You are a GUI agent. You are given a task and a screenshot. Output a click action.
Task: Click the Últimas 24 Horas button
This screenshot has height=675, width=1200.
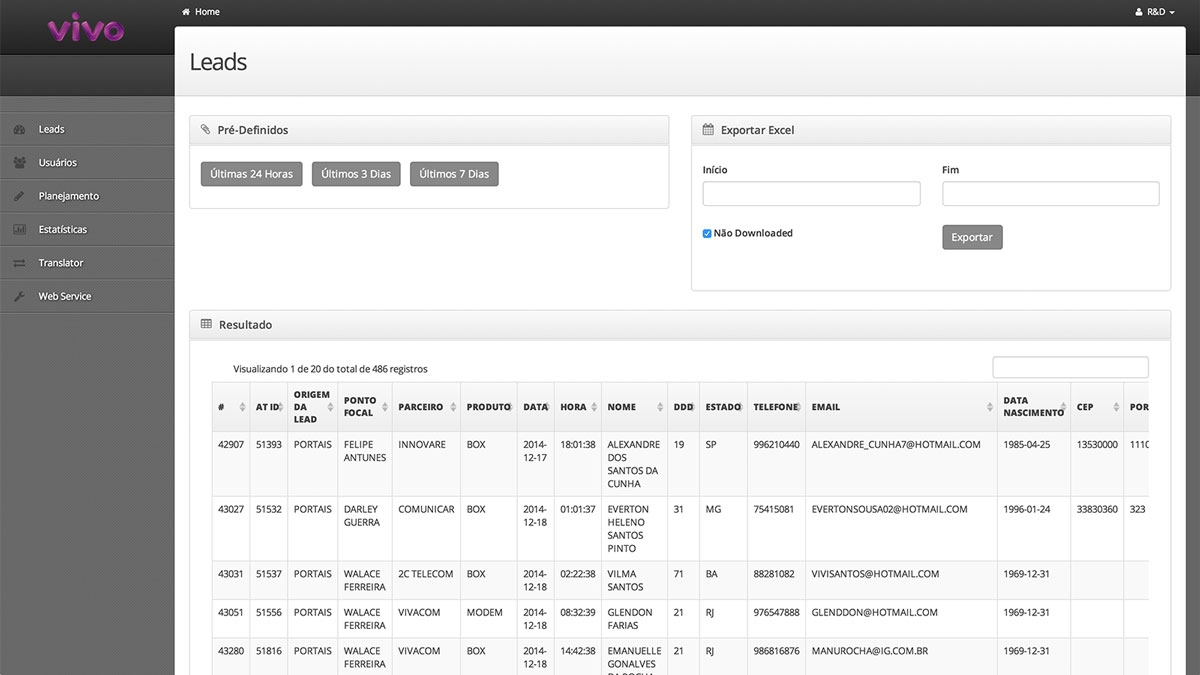pyautogui.click(x=251, y=174)
